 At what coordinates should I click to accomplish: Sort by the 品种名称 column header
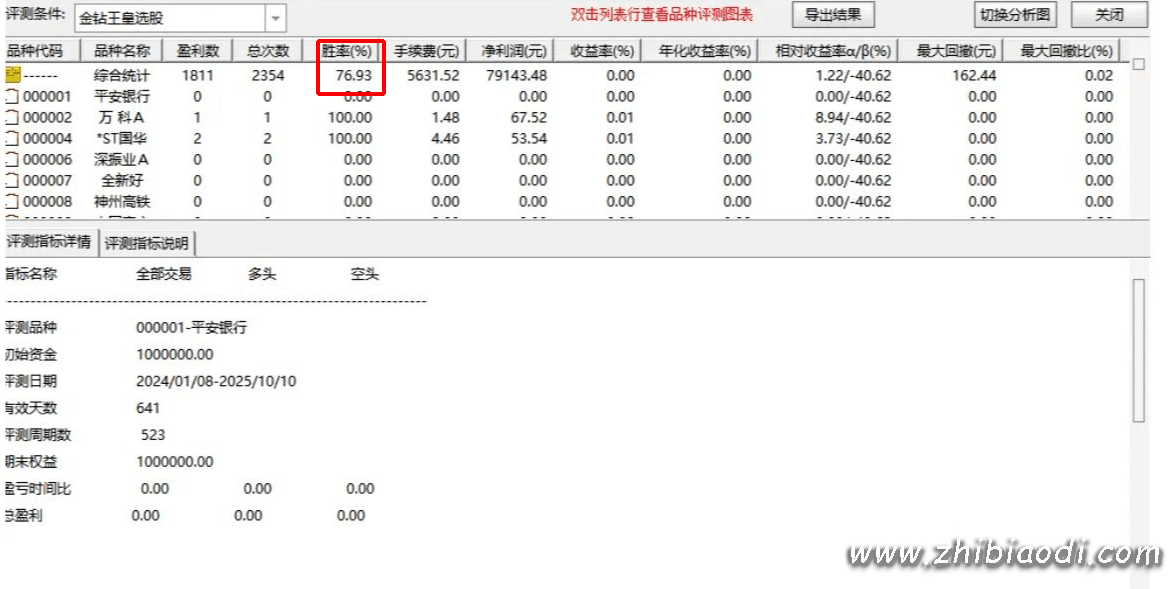point(122,51)
